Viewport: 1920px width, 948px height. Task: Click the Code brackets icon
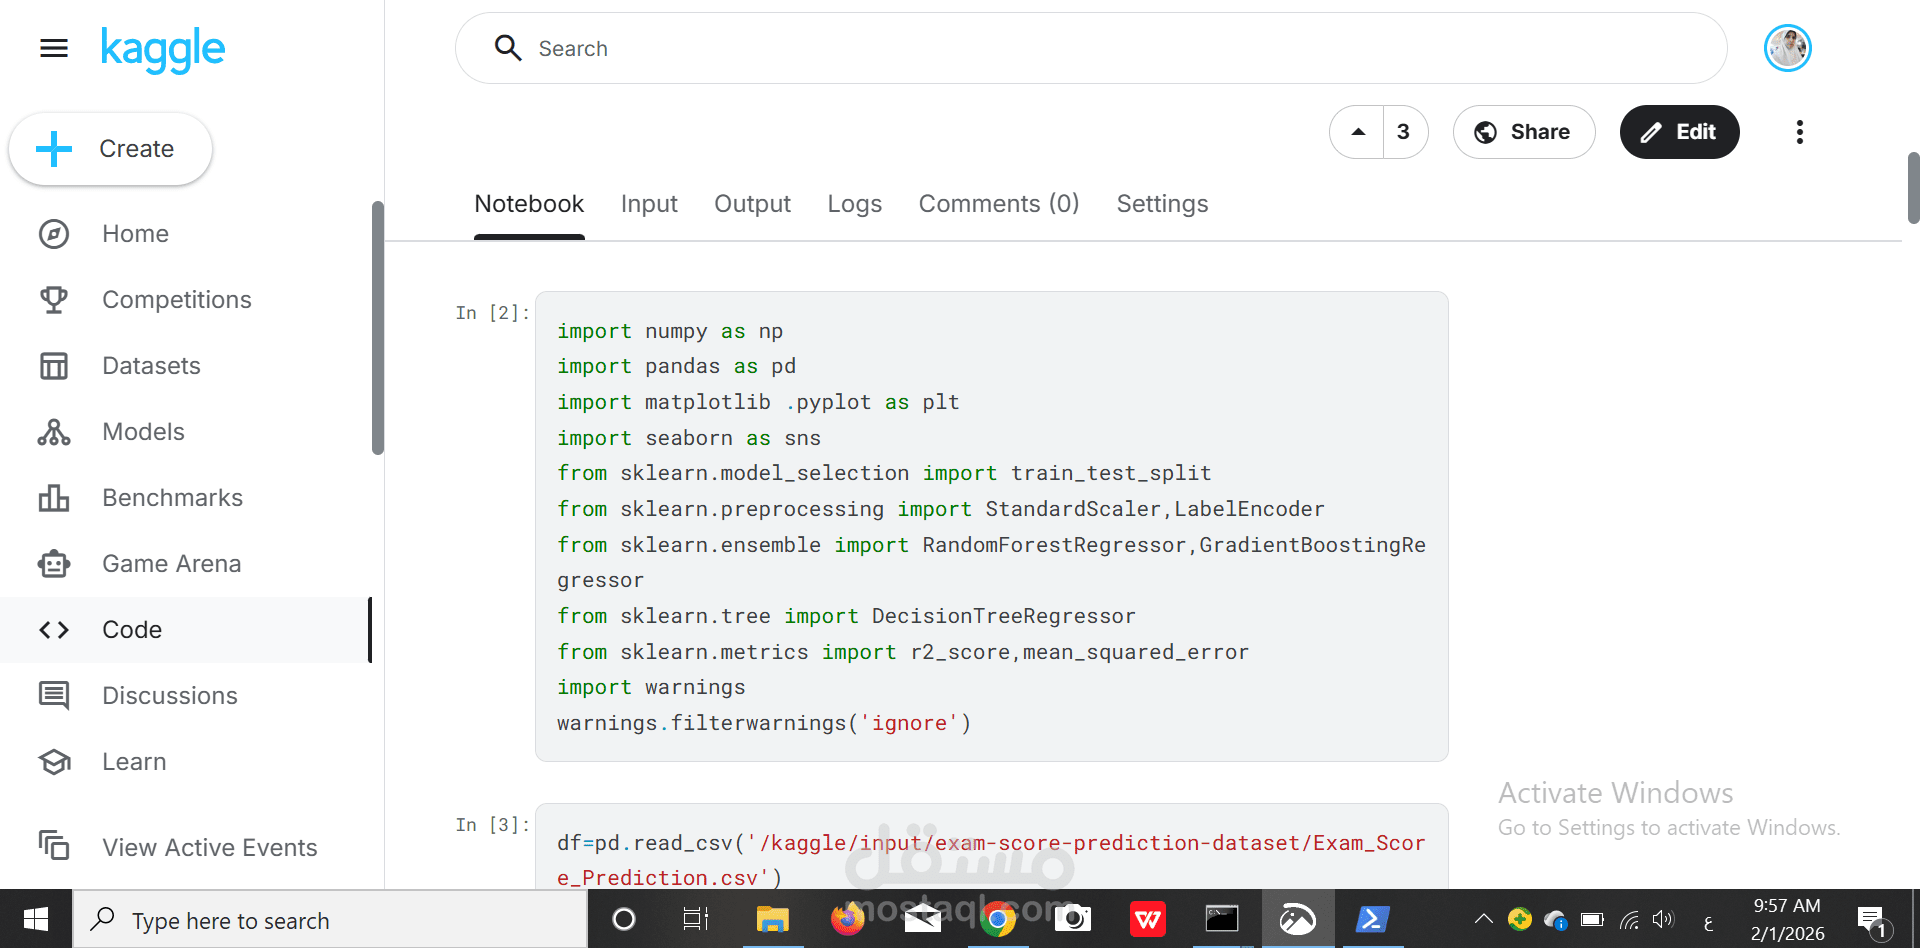(x=54, y=630)
